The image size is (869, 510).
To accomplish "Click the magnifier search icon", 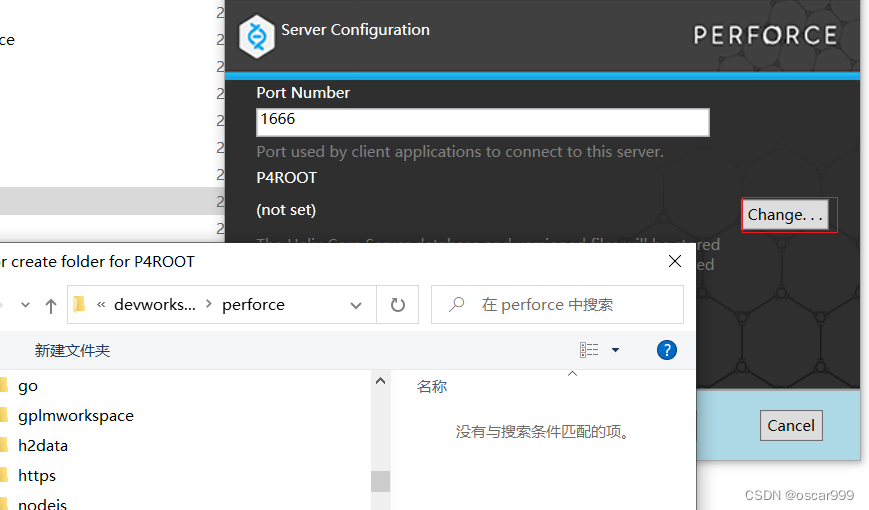I will 457,304.
